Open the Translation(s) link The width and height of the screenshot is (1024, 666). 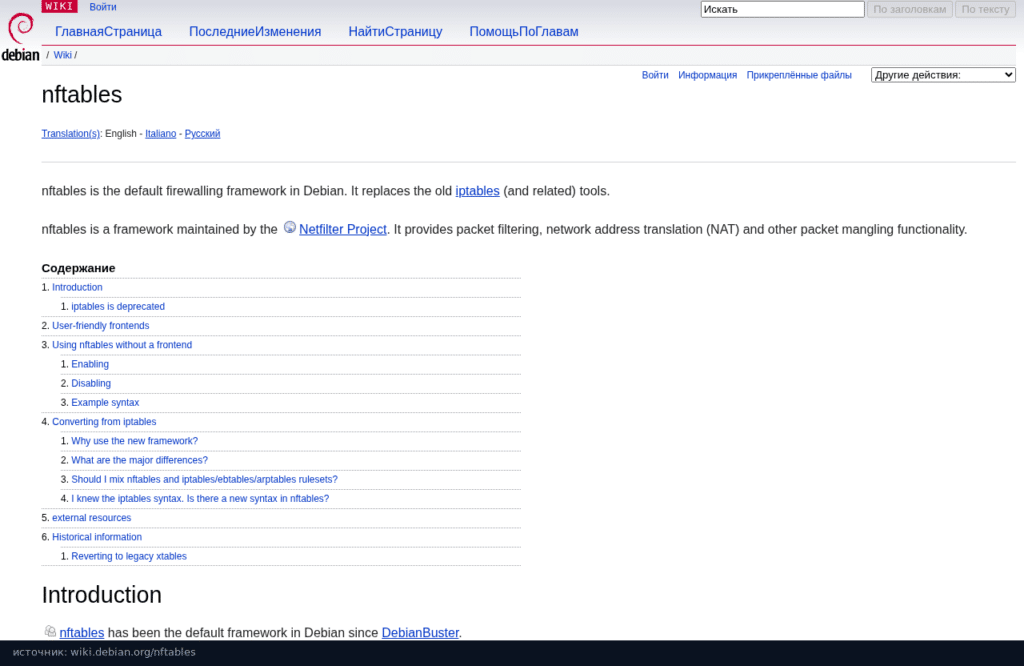coord(71,133)
